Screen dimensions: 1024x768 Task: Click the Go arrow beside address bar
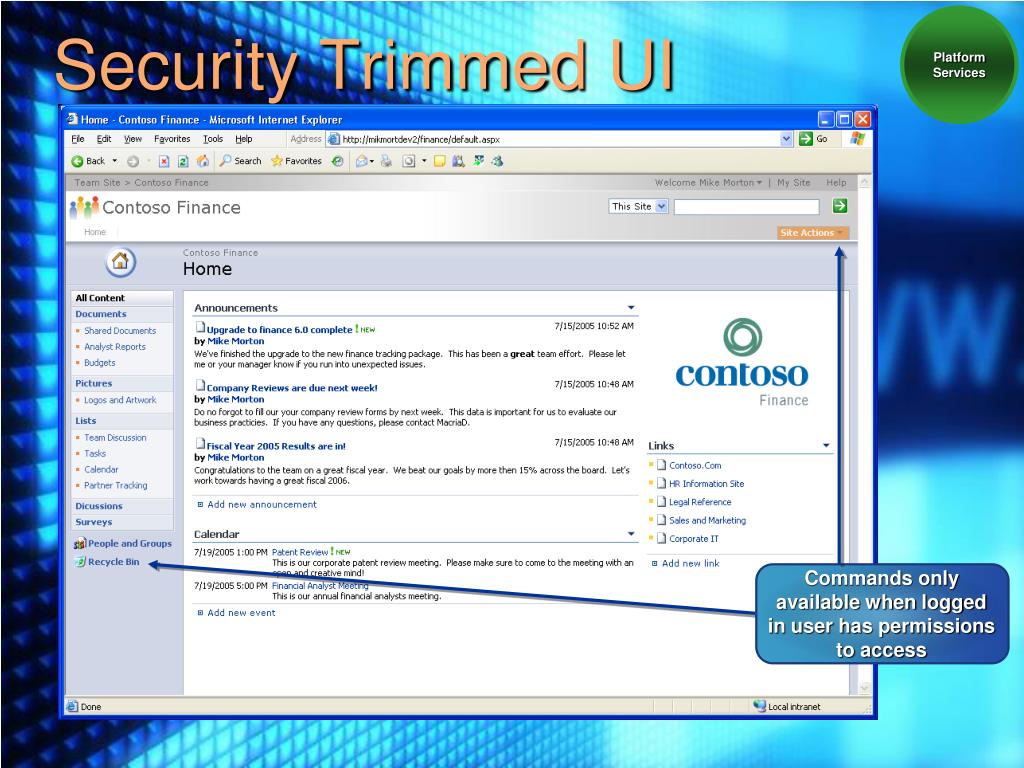tap(806, 138)
